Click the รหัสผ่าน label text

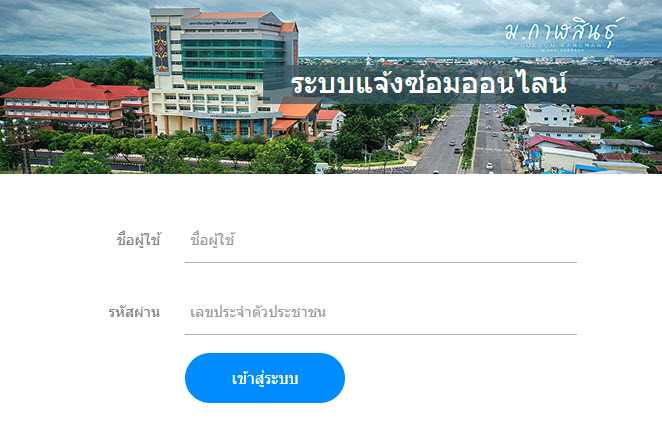tap(134, 312)
